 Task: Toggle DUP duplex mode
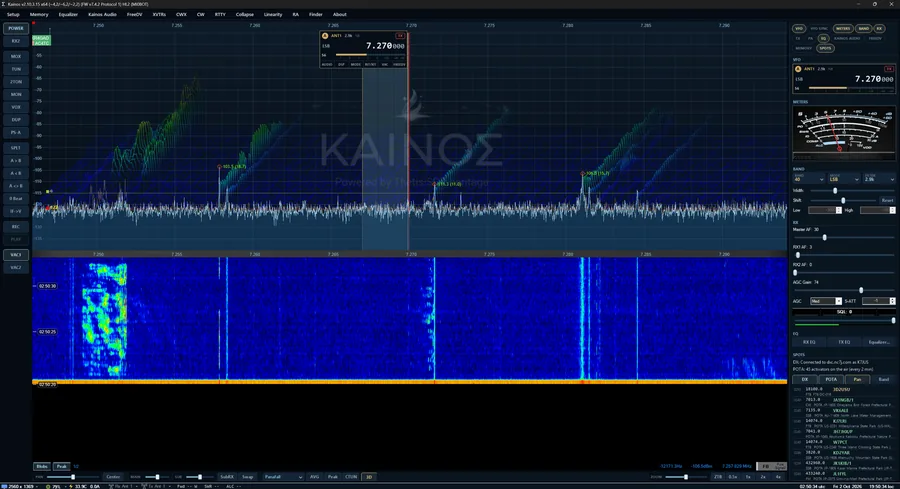click(15, 119)
